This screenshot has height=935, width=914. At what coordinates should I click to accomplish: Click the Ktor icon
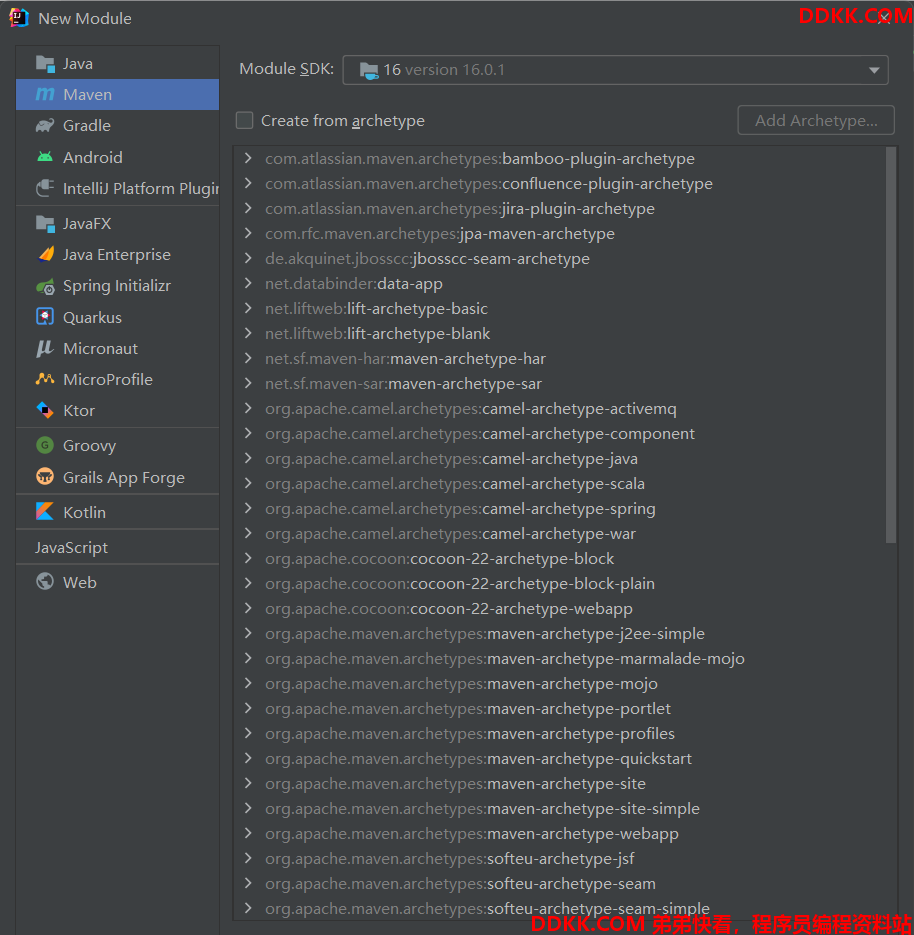pos(45,410)
